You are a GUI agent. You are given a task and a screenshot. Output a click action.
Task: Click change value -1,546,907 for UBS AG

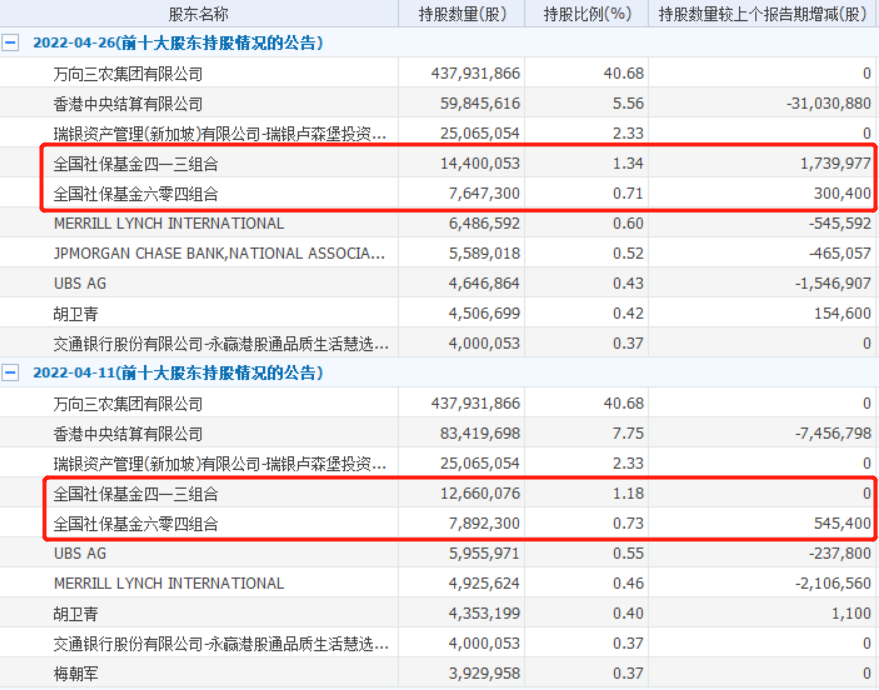point(833,284)
